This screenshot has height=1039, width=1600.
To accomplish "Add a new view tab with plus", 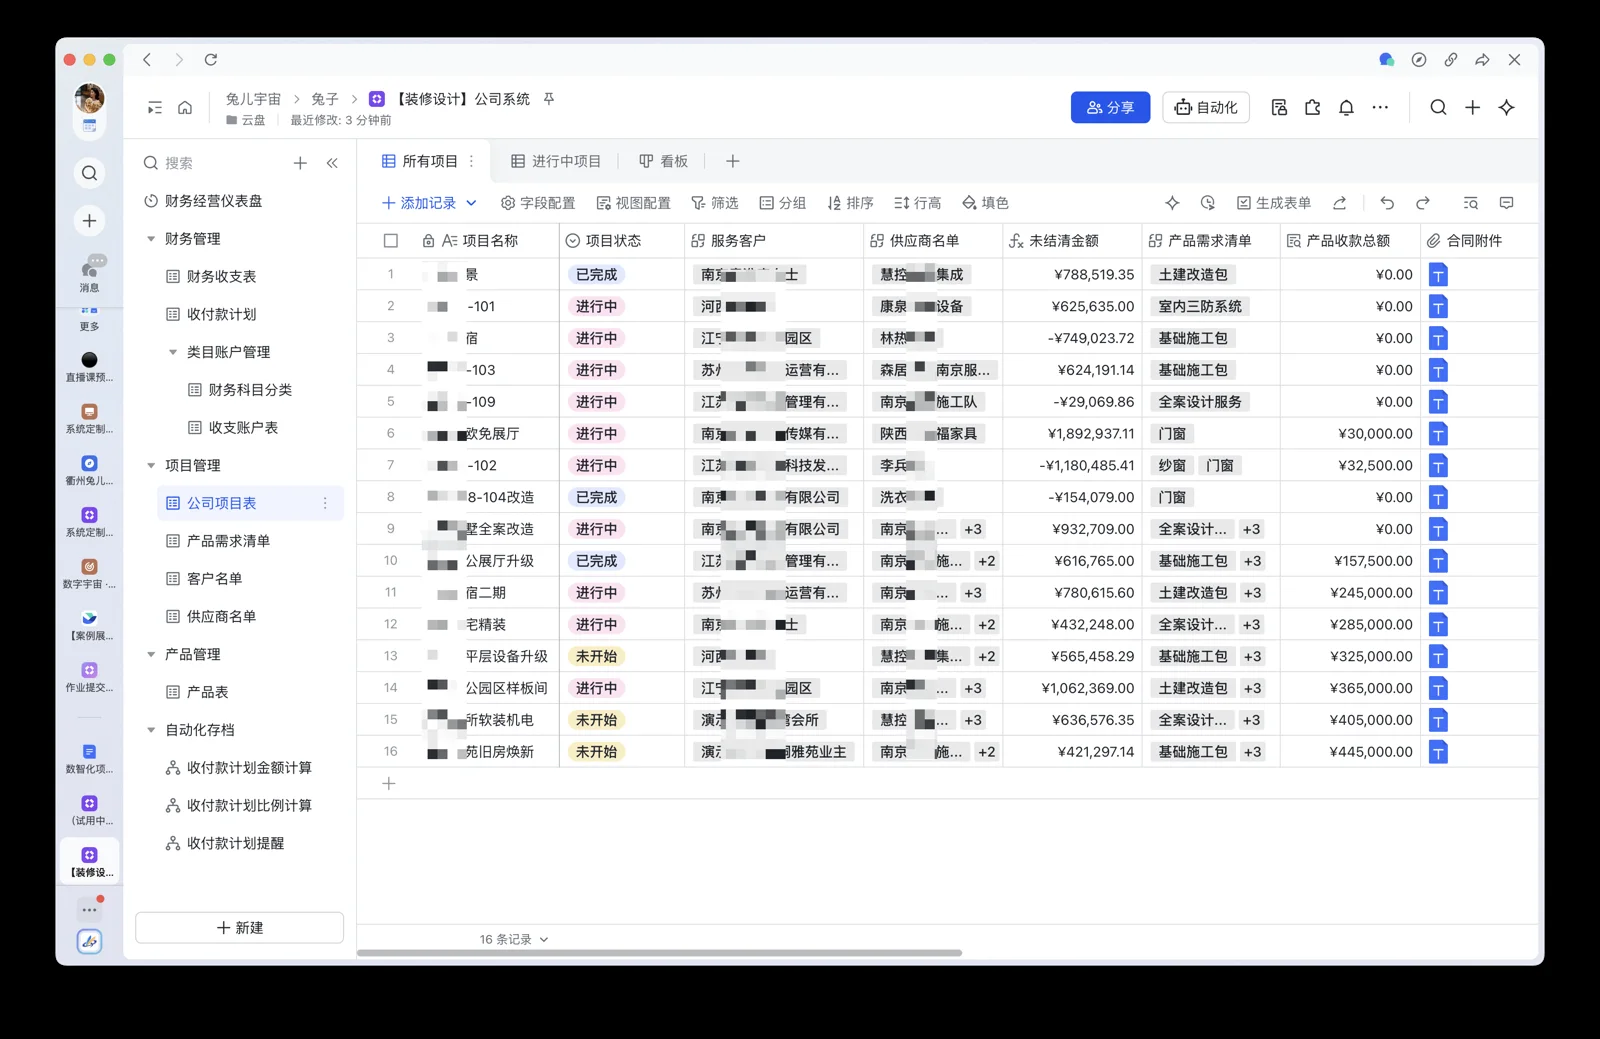I will 733,162.
